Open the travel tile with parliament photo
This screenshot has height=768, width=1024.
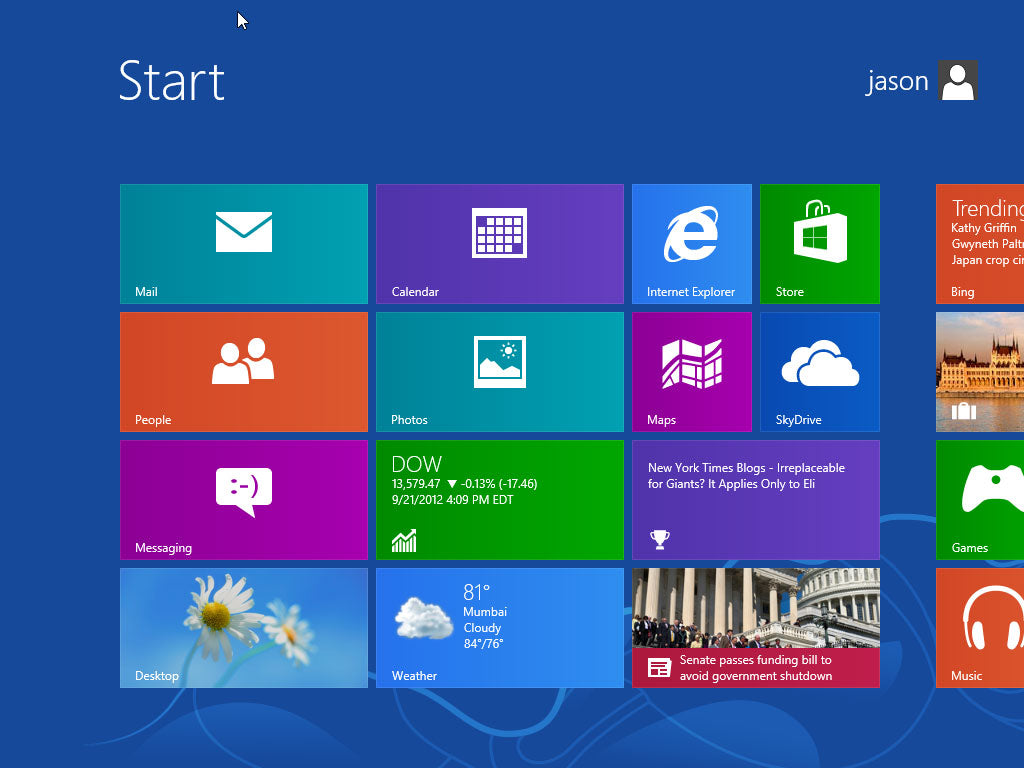981,371
